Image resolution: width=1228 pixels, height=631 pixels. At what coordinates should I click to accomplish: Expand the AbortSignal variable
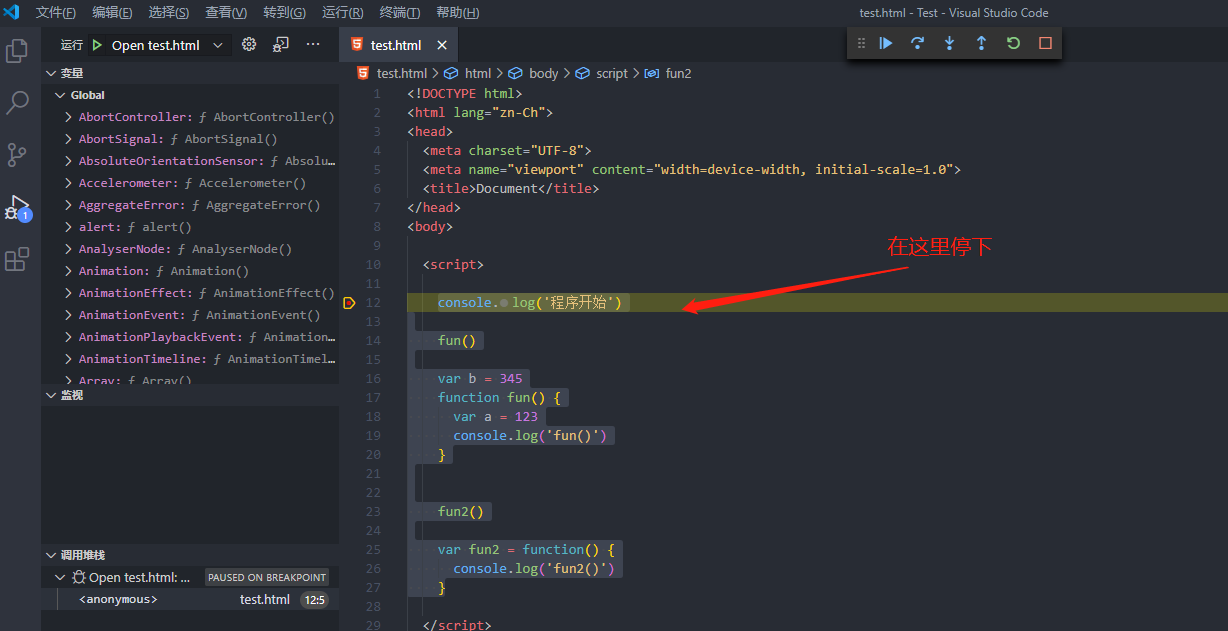click(68, 139)
